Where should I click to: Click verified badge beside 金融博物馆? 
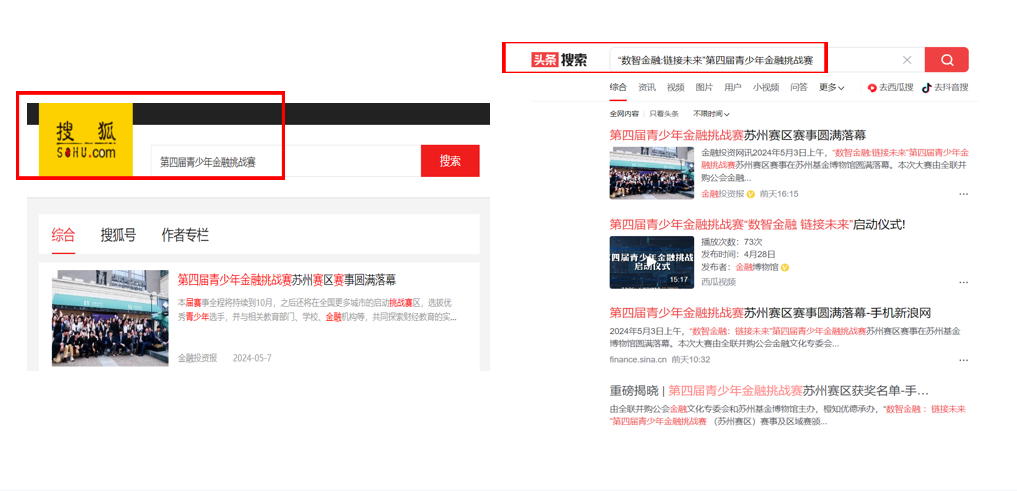coord(784,267)
